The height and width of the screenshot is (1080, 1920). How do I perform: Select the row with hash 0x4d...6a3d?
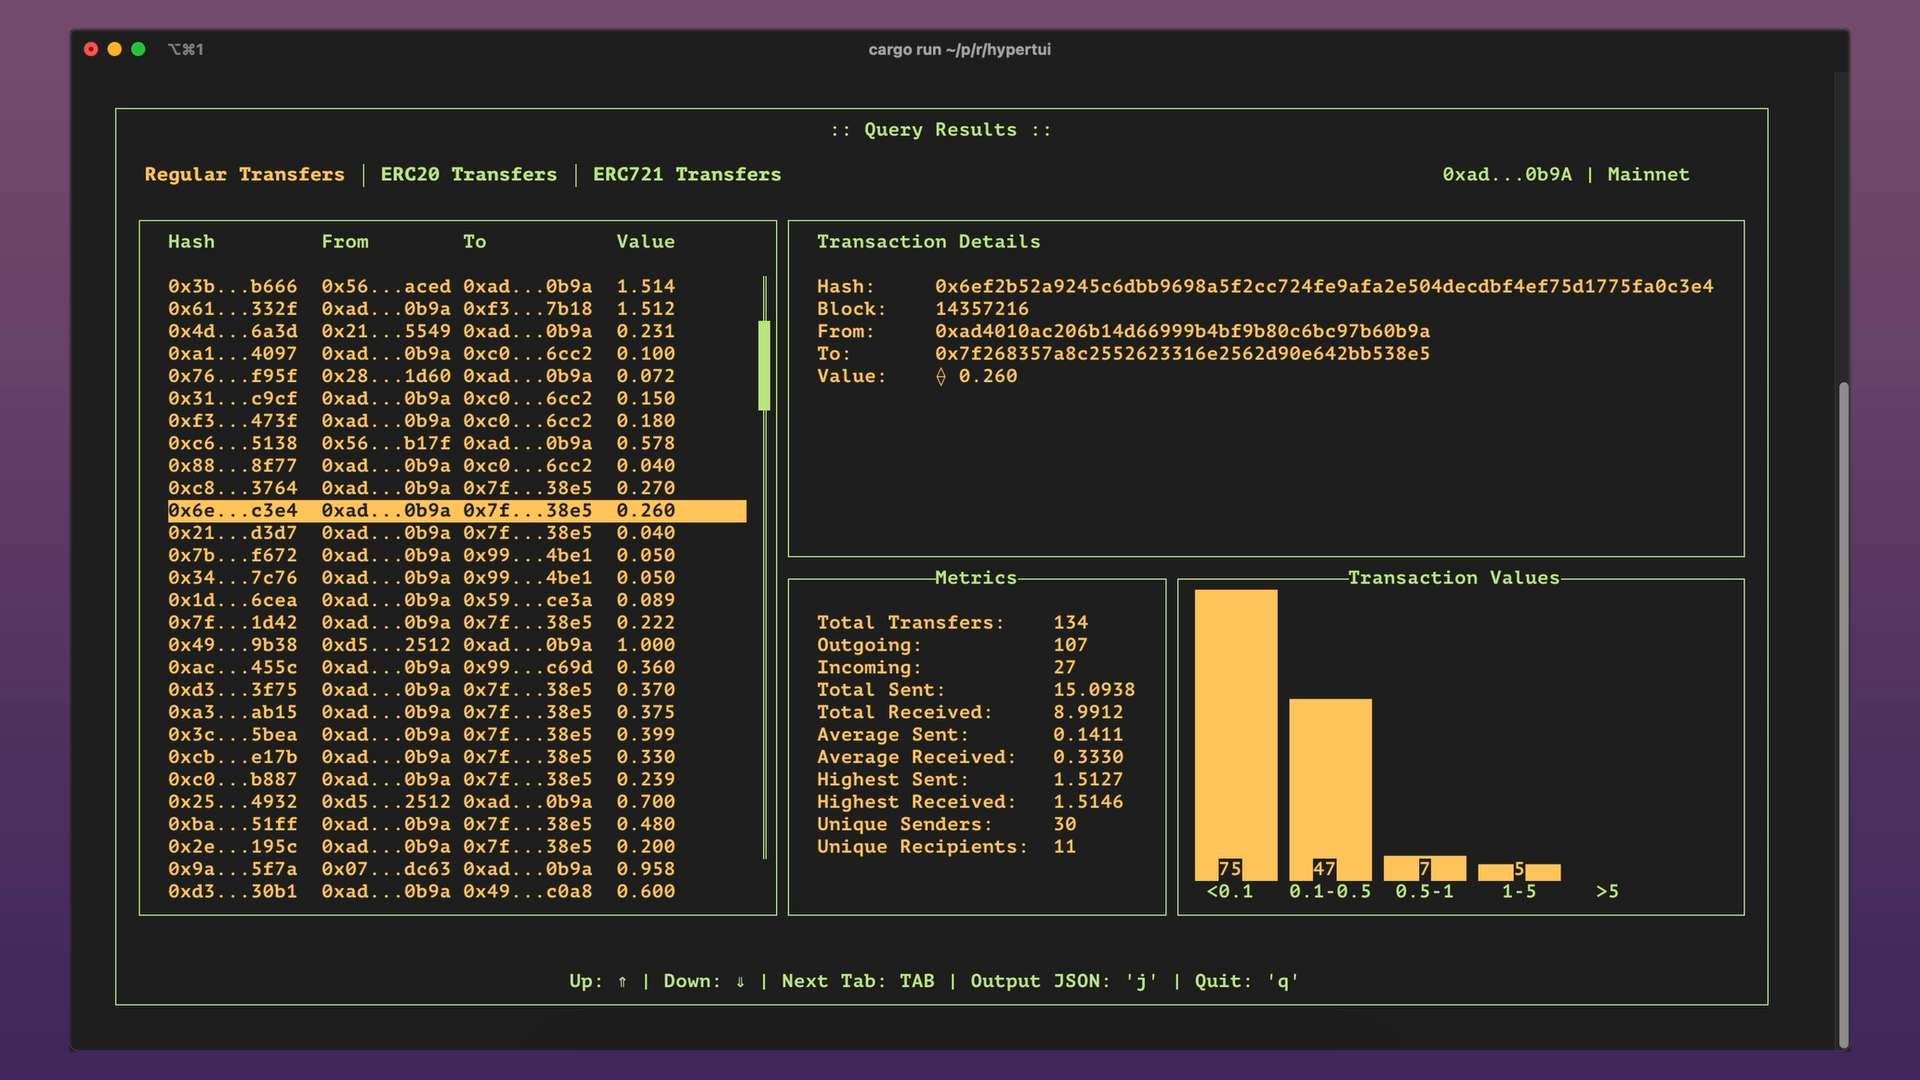[457, 331]
